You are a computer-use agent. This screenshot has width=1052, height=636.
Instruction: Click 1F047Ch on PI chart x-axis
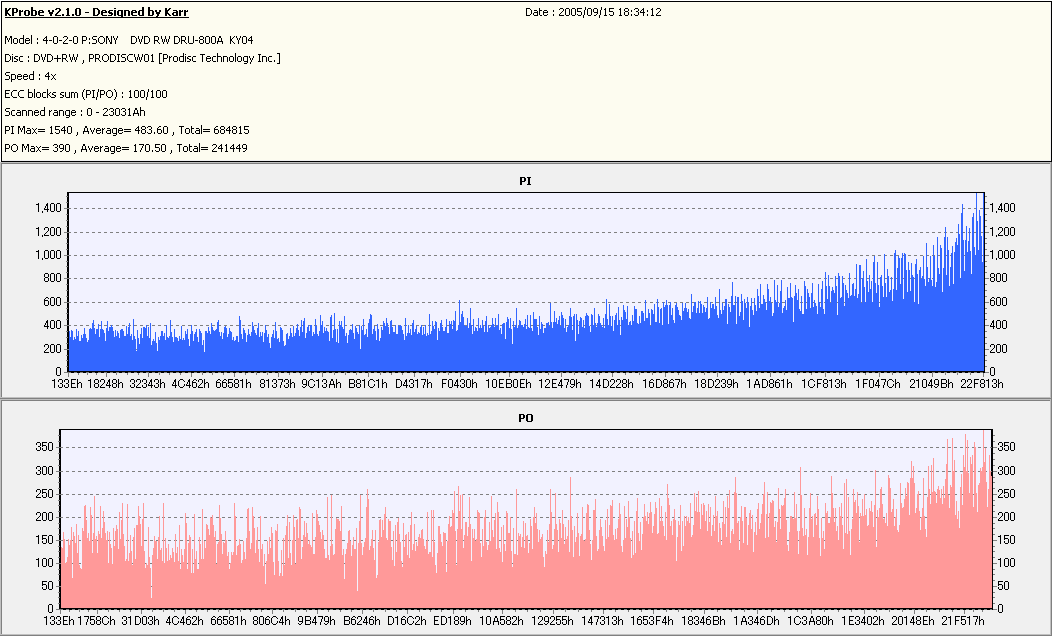878,384
